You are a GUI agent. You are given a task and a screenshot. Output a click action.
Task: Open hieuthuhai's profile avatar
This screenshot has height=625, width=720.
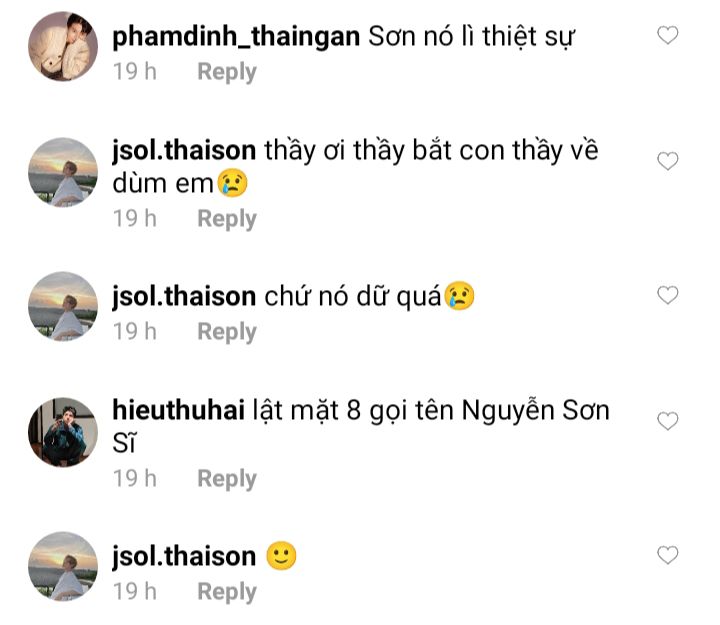(x=63, y=432)
